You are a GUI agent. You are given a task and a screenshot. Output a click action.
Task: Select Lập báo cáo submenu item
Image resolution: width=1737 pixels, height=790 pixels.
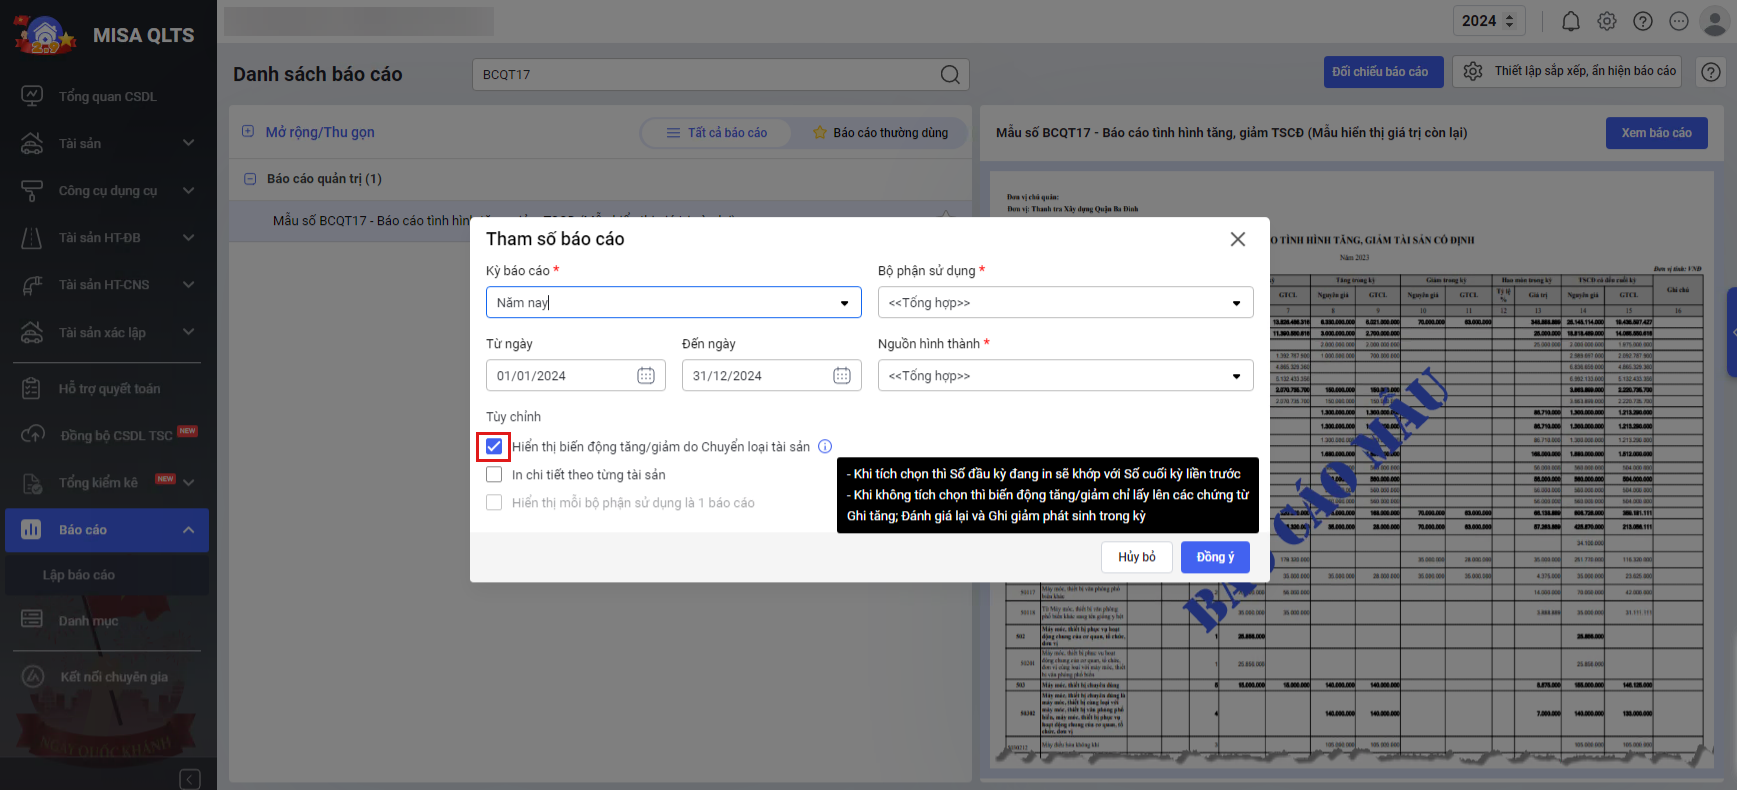coord(108,575)
